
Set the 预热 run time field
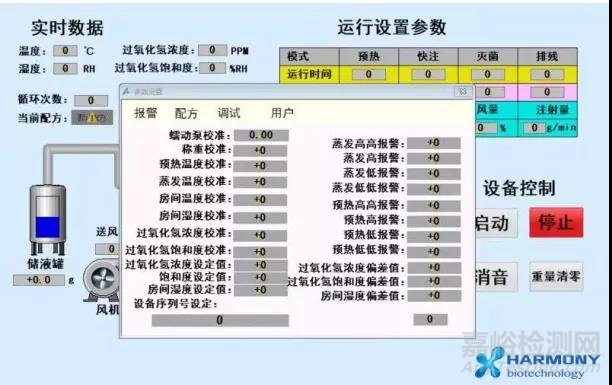pos(369,74)
